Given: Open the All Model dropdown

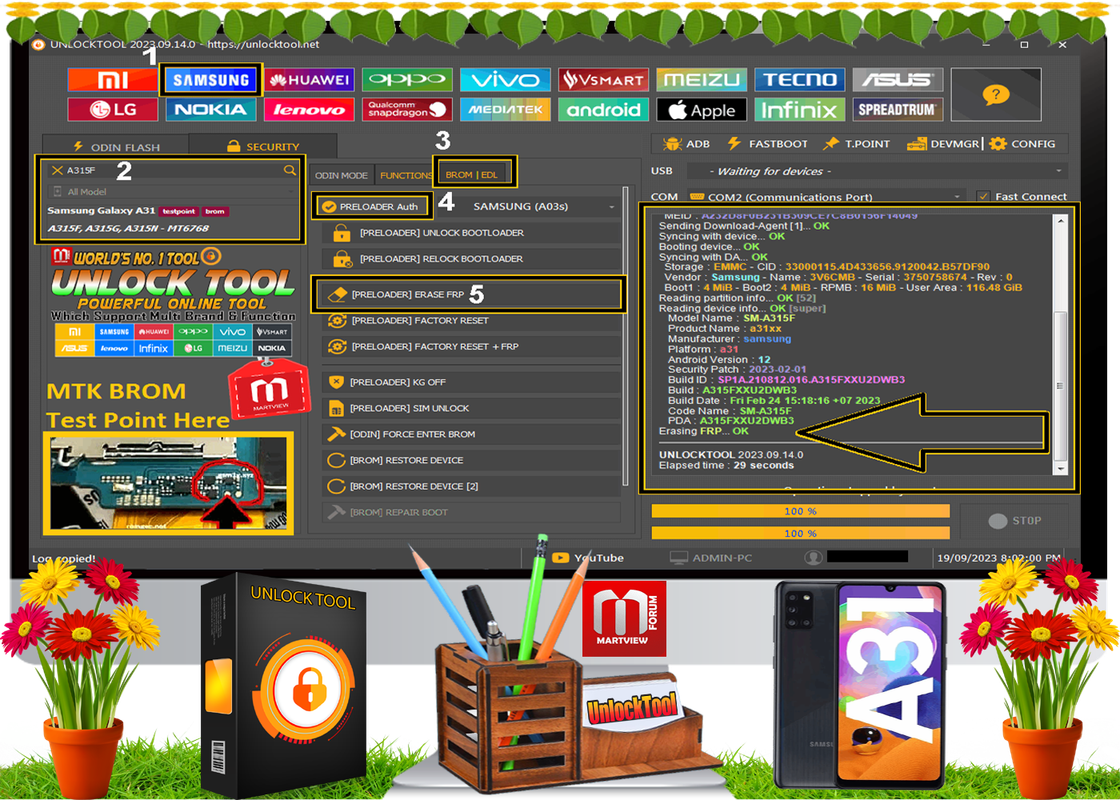Looking at the screenshot, I should click(x=171, y=191).
